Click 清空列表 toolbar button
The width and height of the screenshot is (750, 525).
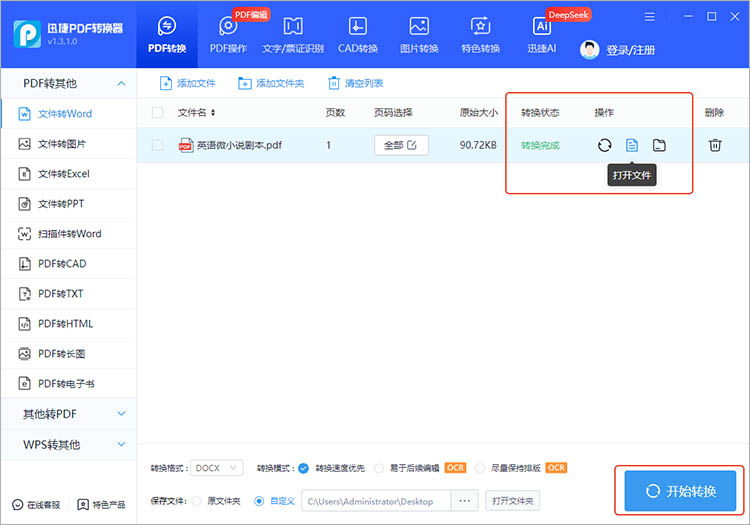point(355,83)
